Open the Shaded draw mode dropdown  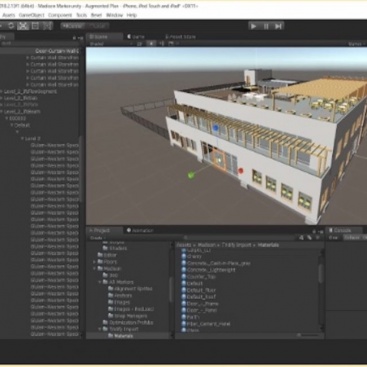[111, 44]
